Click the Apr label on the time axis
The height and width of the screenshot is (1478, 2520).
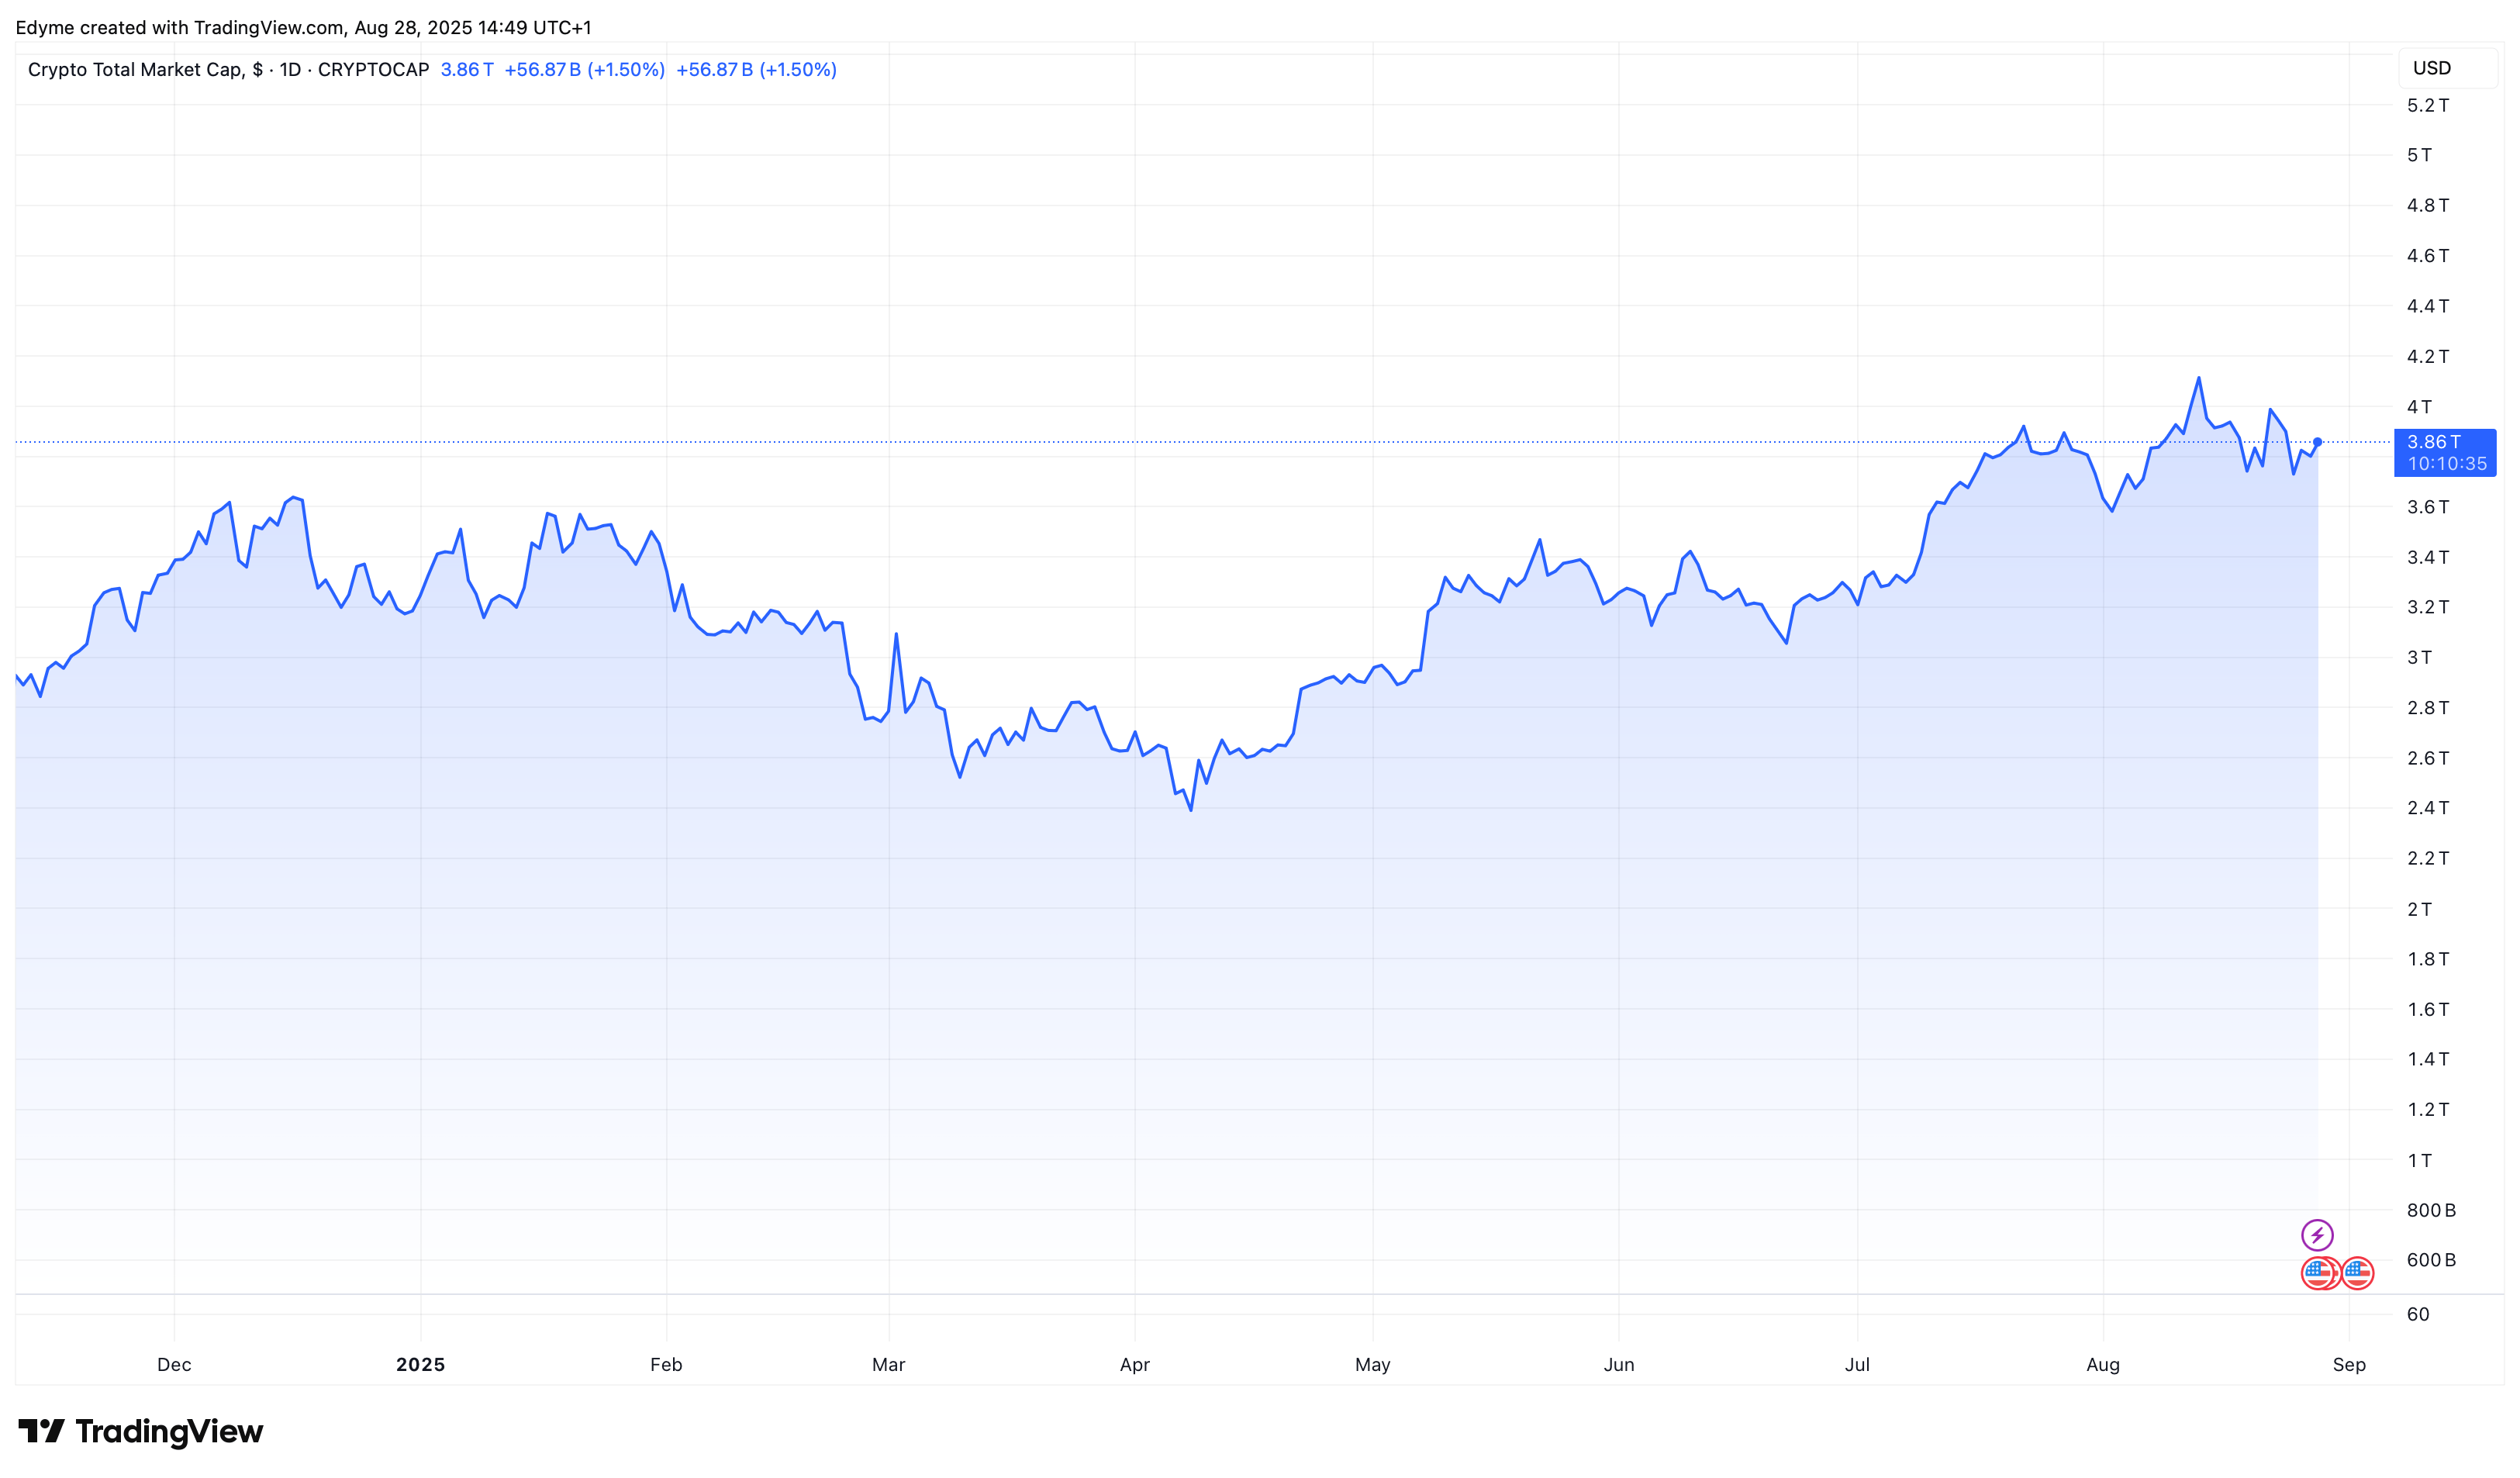pos(1134,1364)
